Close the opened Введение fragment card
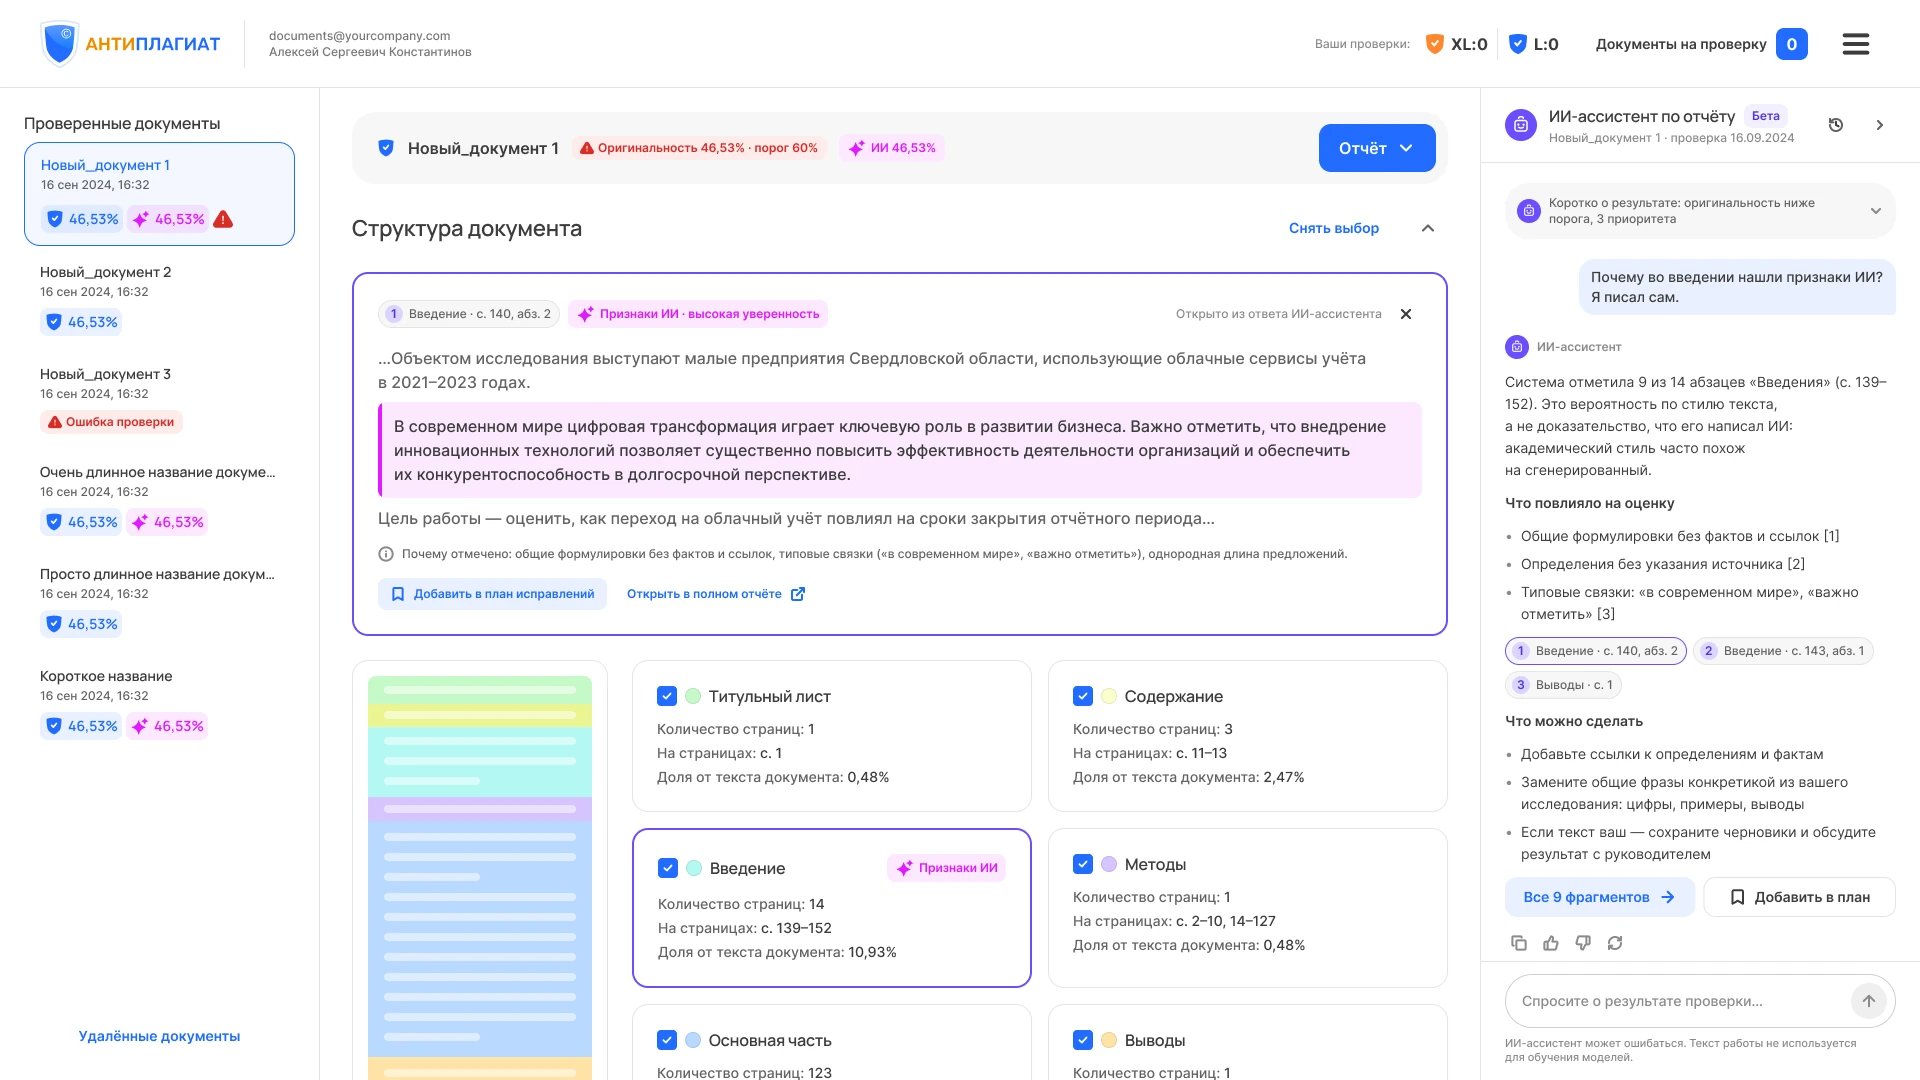 point(1405,314)
